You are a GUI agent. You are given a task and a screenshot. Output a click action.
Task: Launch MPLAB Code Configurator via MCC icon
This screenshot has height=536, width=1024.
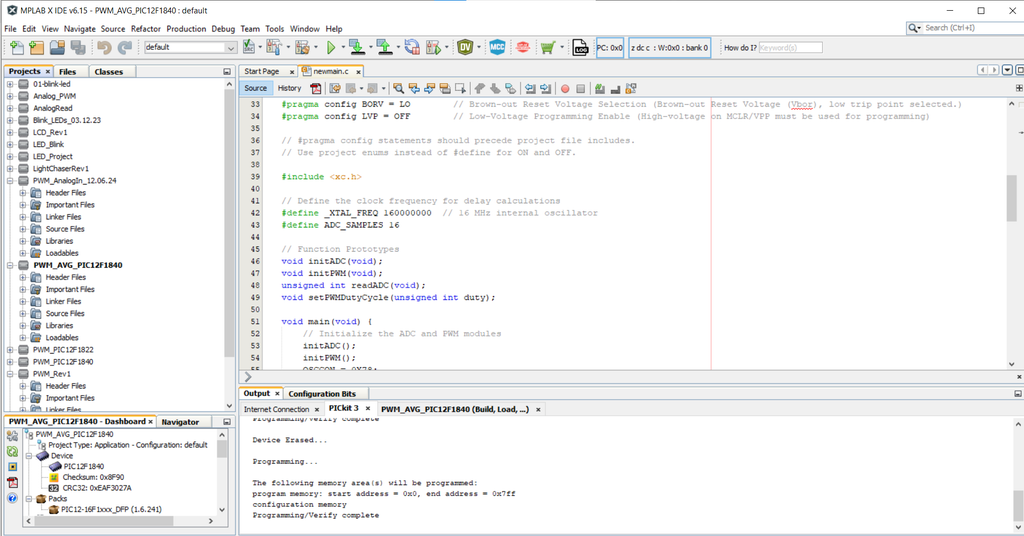[497, 47]
